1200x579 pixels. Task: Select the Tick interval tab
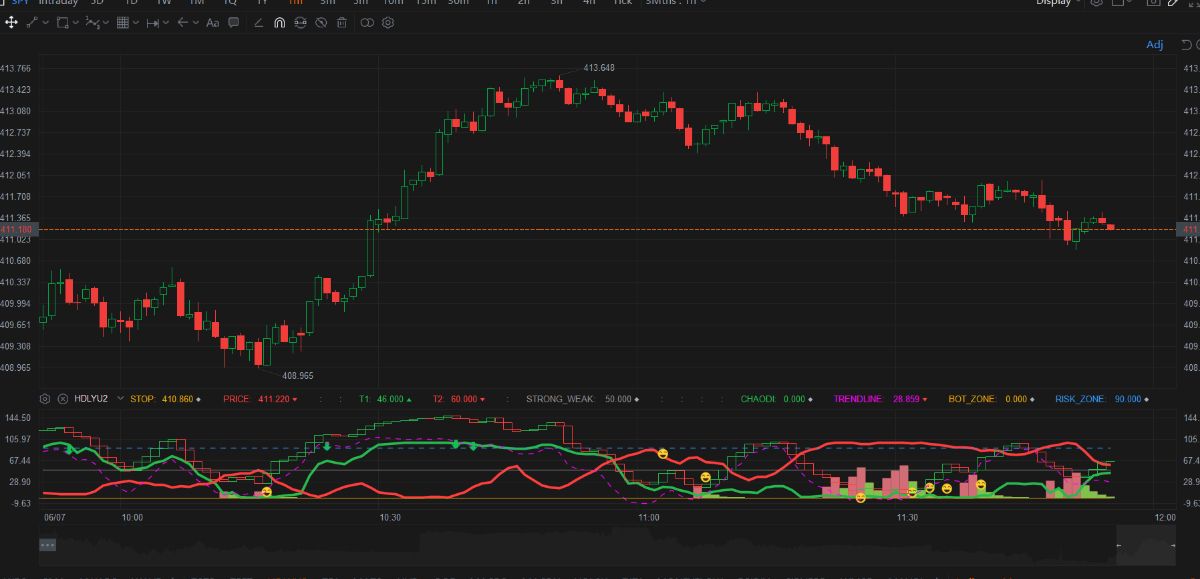coord(622,3)
